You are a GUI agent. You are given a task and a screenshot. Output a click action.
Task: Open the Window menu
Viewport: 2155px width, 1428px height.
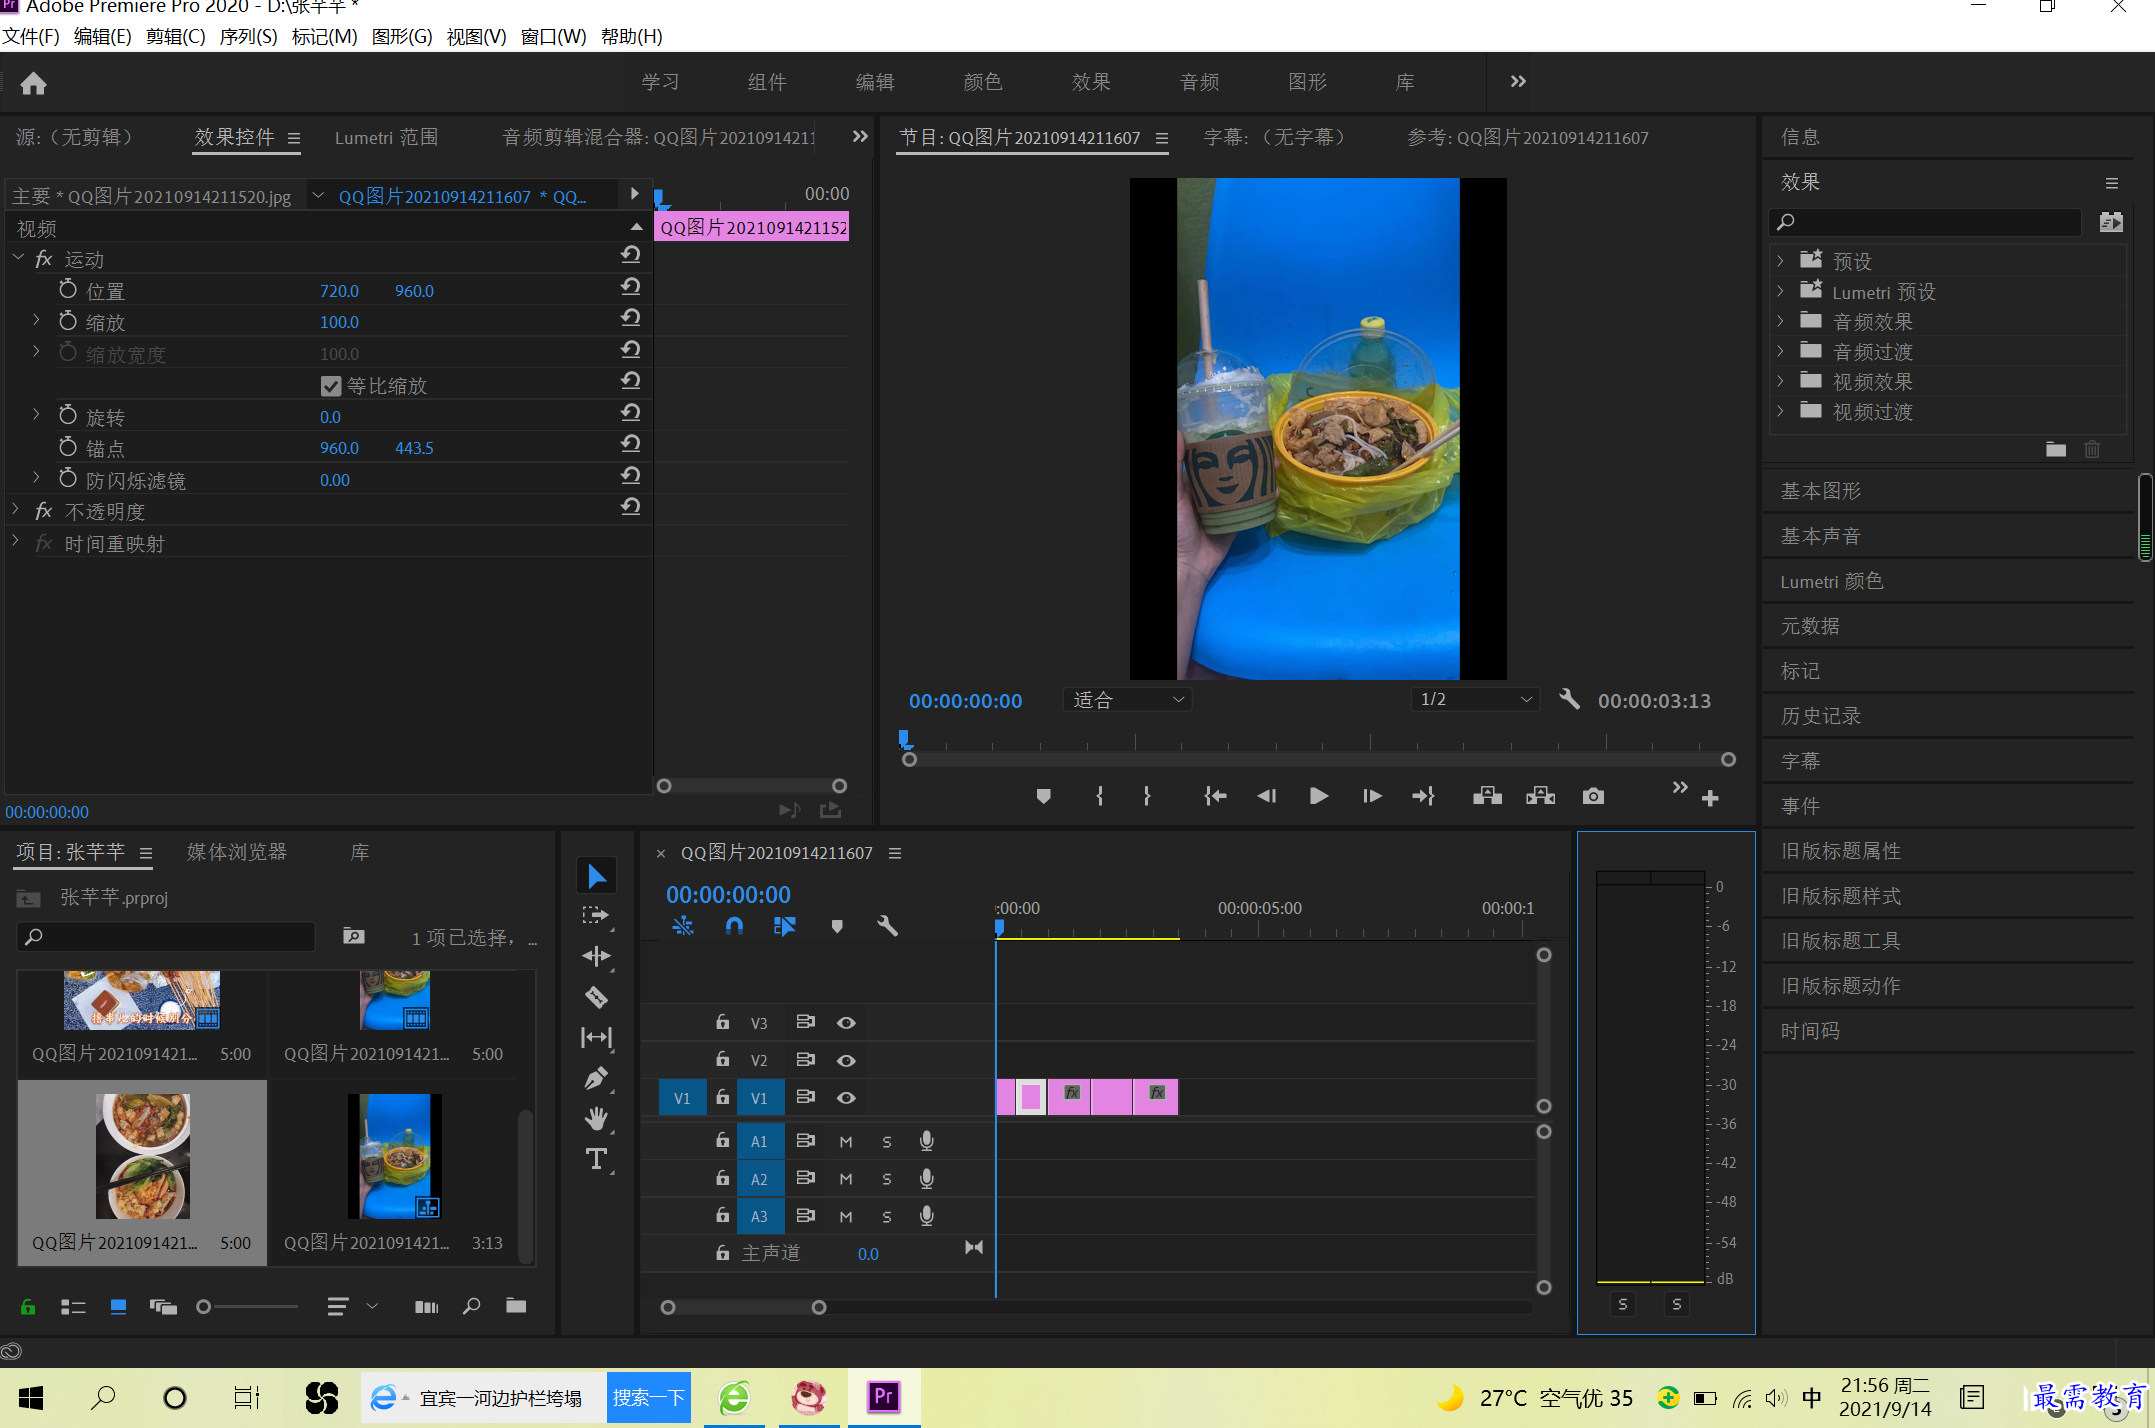553,36
